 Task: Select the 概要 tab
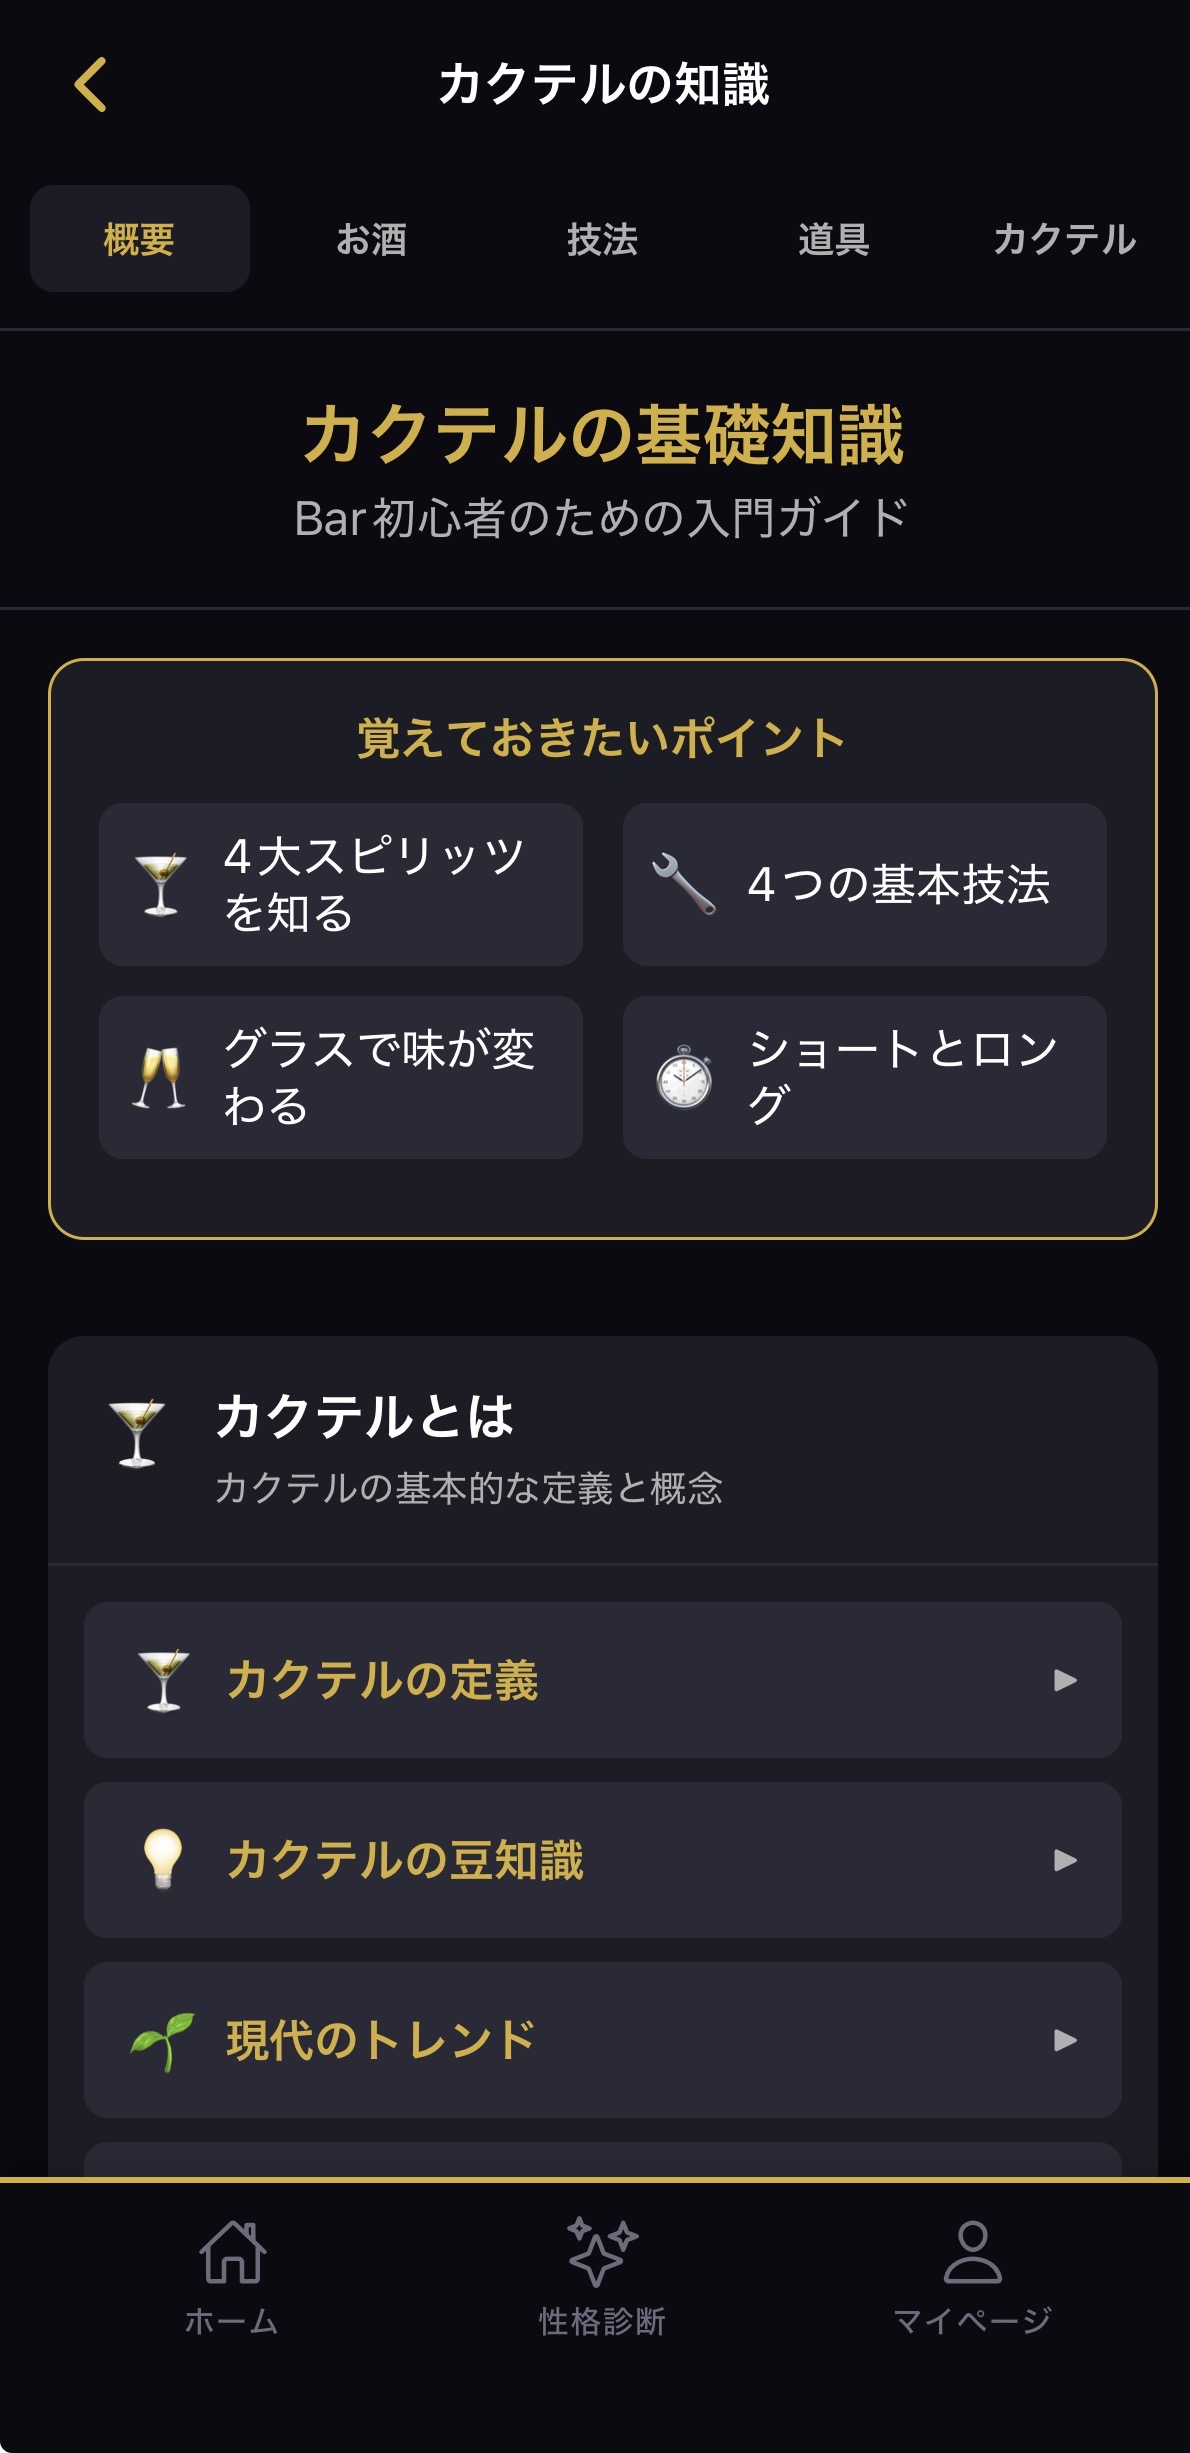(140, 240)
